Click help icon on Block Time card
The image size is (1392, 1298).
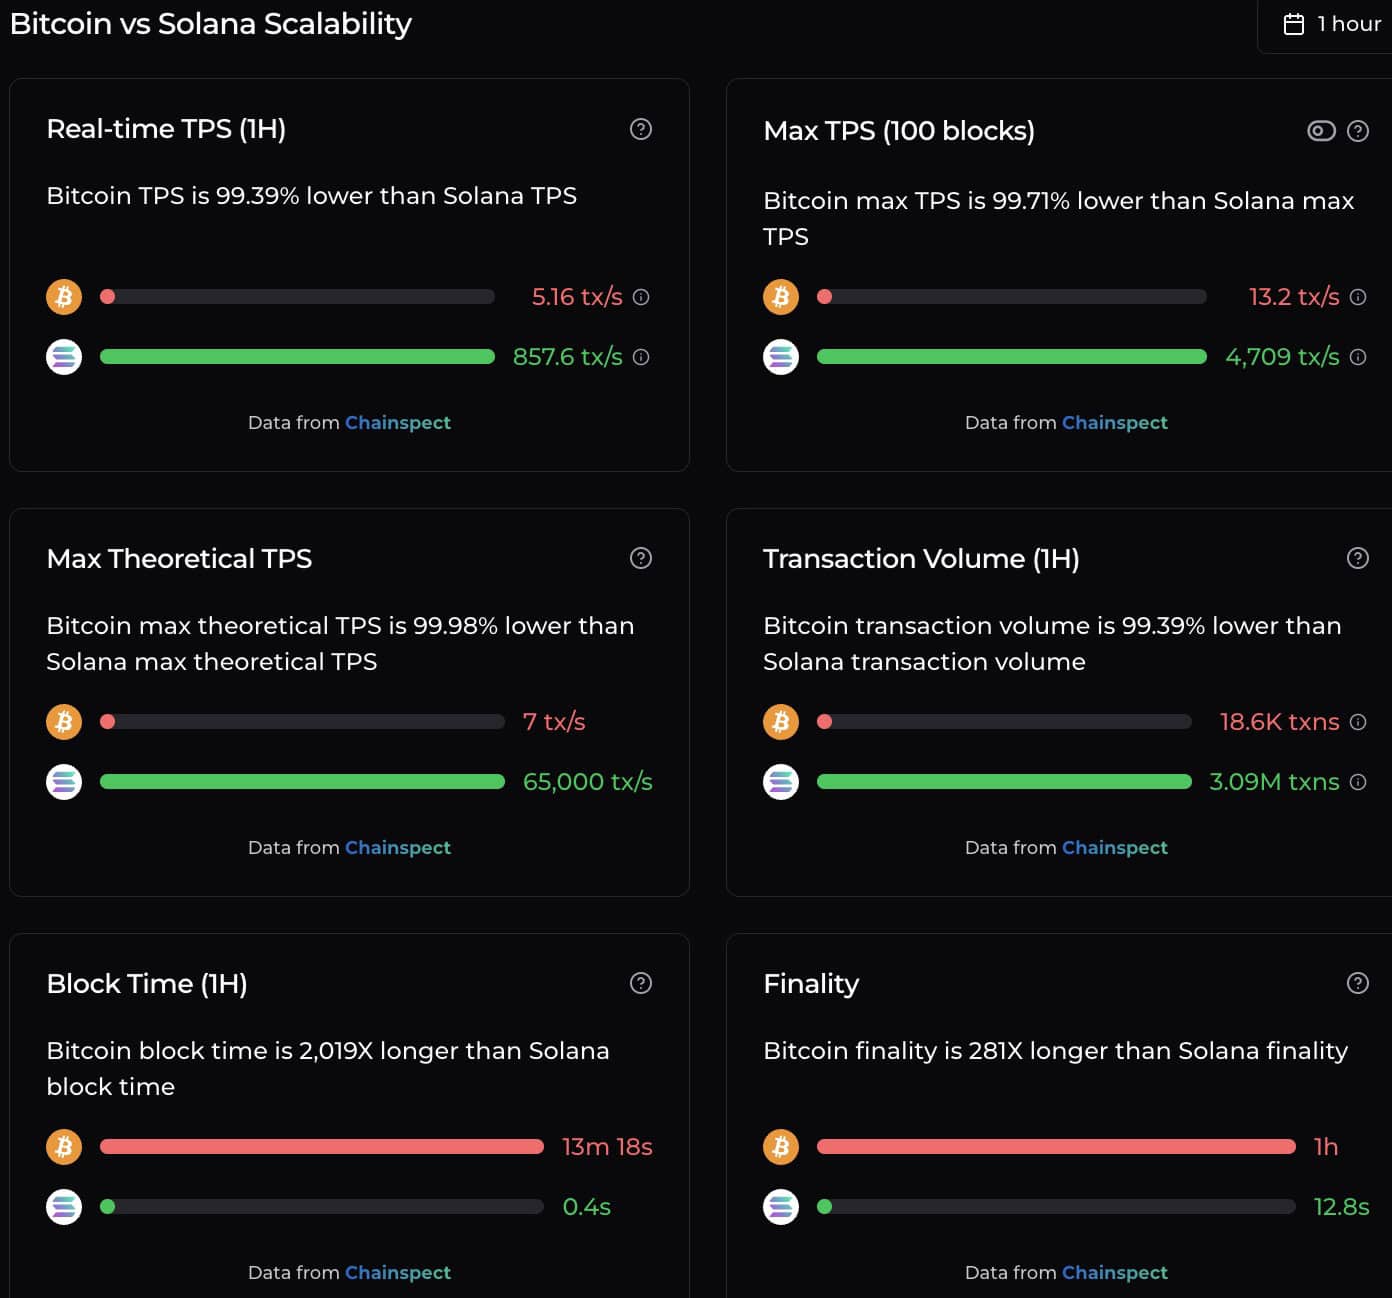[x=641, y=983]
